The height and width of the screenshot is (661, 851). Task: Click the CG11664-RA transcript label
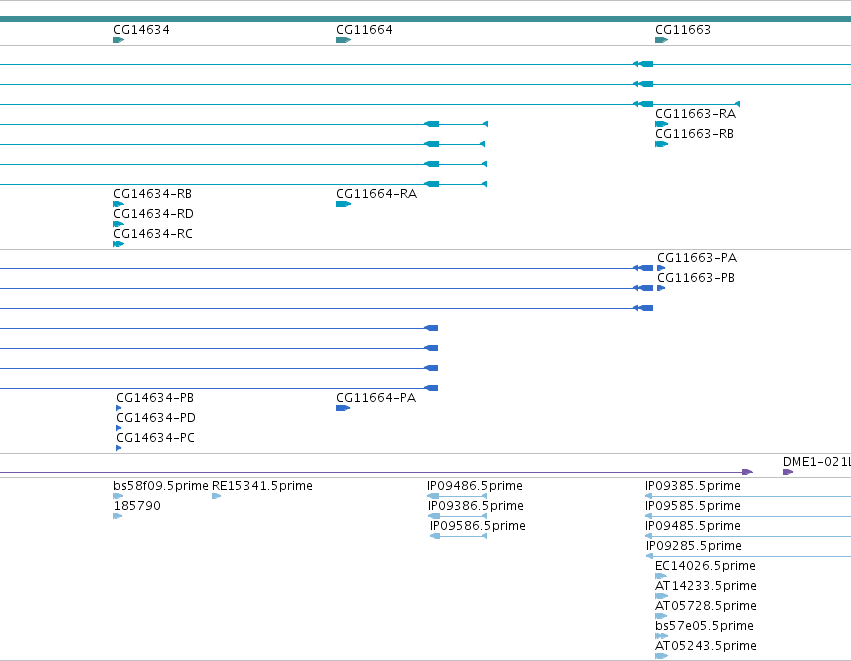(376, 194)
